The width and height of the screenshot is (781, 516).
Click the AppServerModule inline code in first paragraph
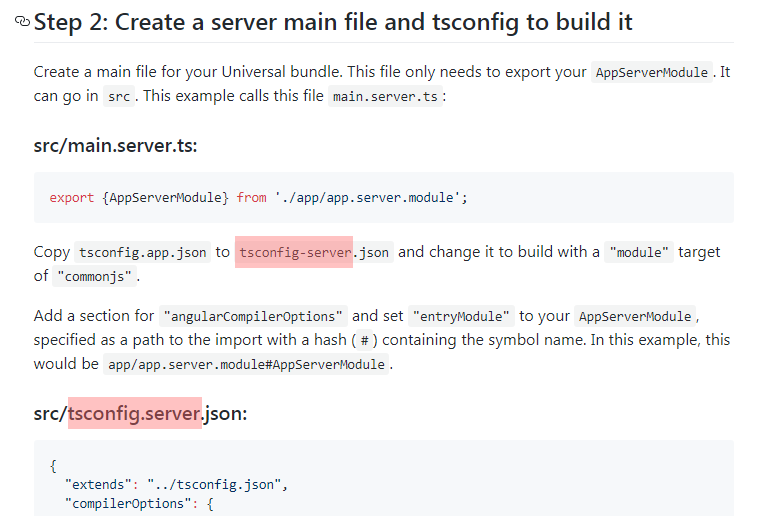click(x=651, y=72)
